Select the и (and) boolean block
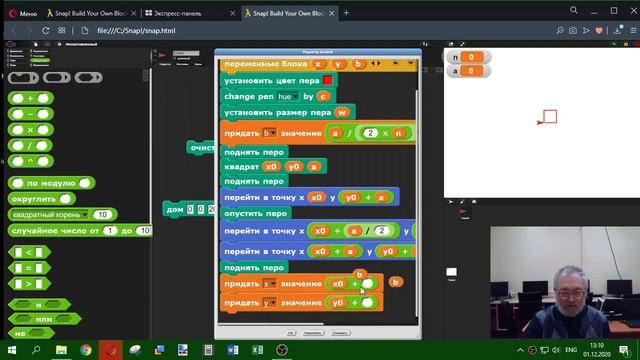 (x=40, y=304)
